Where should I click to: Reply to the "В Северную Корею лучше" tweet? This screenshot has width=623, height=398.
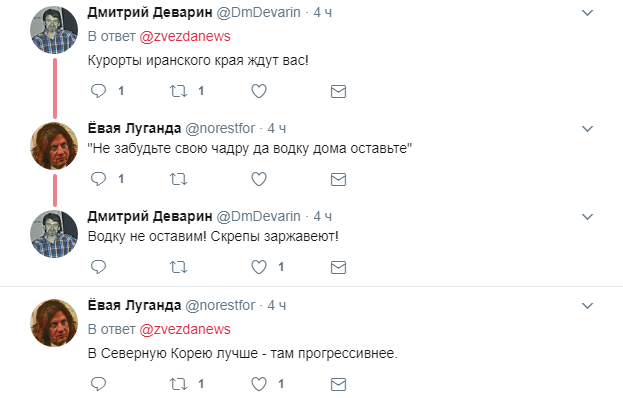point(99,384)
